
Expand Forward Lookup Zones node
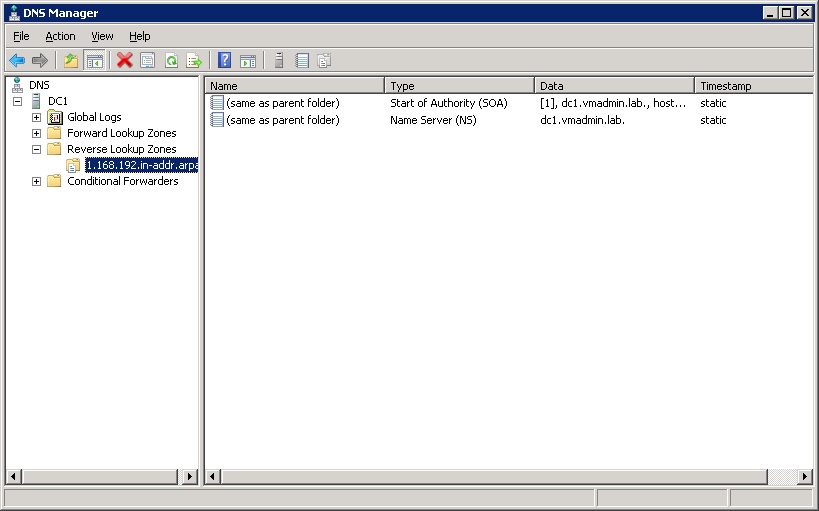36,133
